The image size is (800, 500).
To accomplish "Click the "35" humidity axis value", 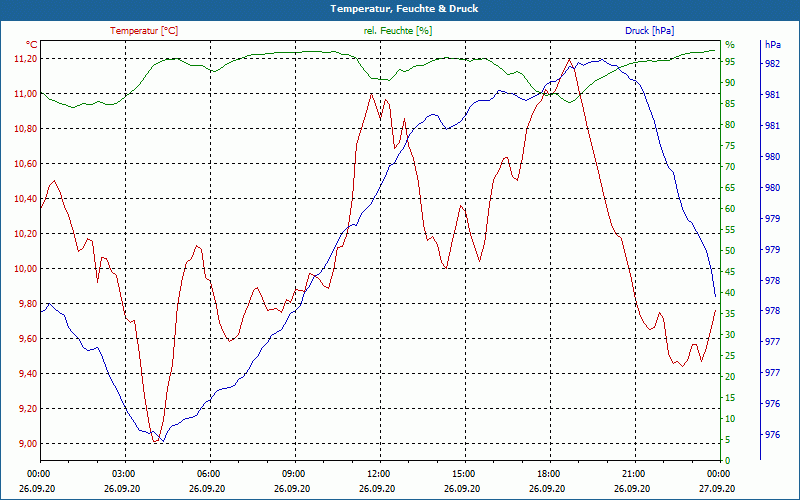I will (730, 314).
